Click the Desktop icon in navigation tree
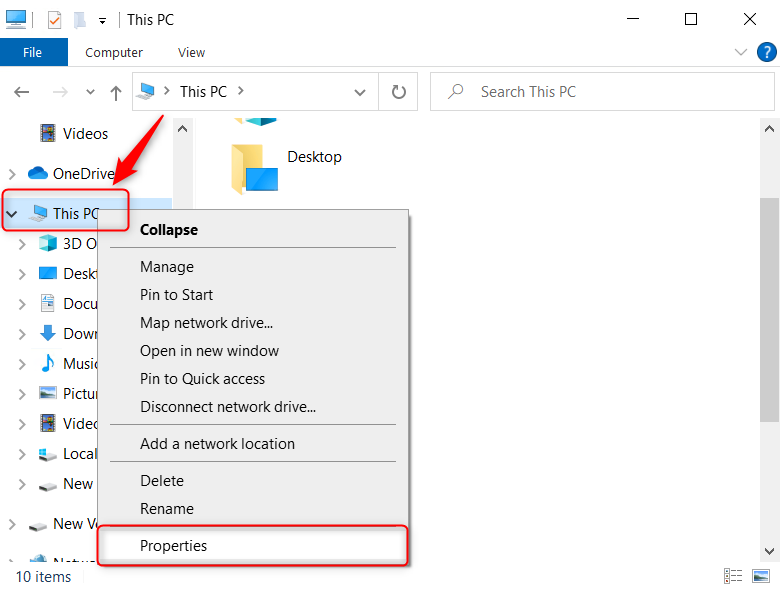Image resolution: width=780 pixels, height=592 pixels. [x=48, y=274]
